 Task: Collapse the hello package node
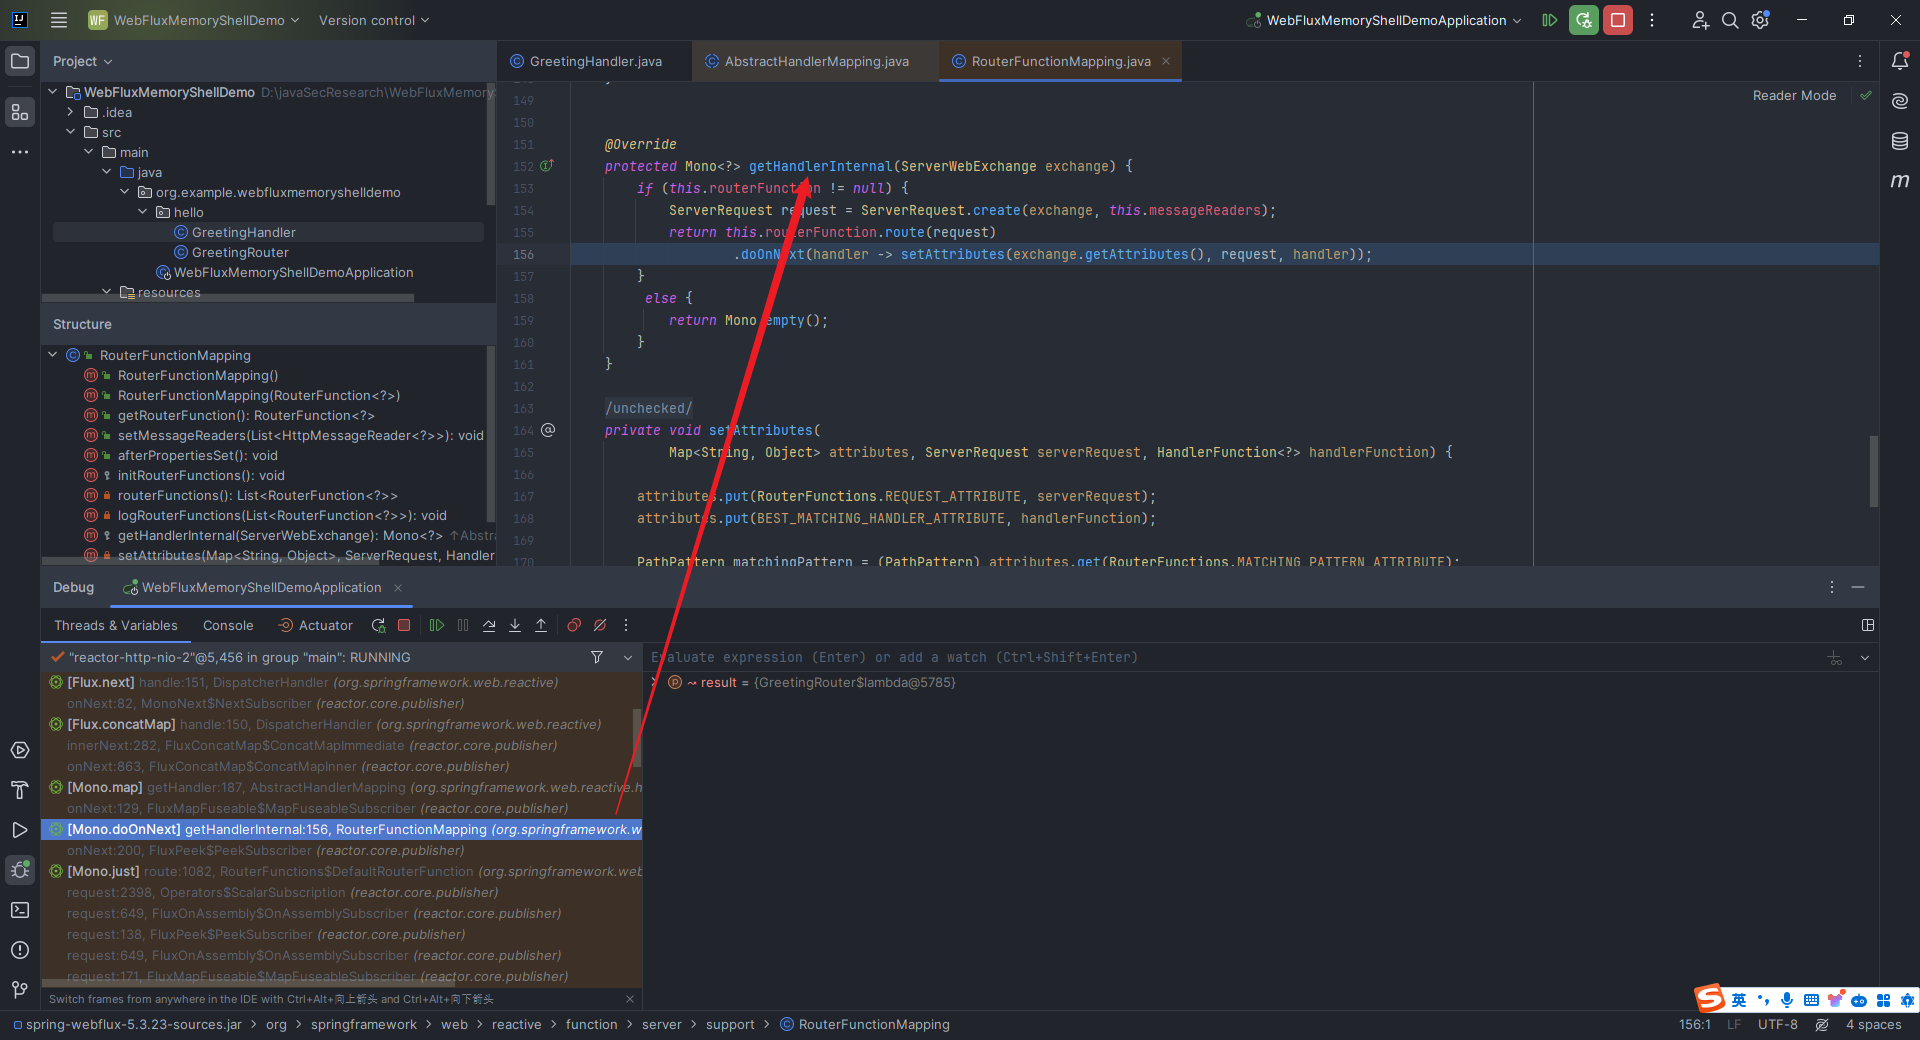[143, 212]
